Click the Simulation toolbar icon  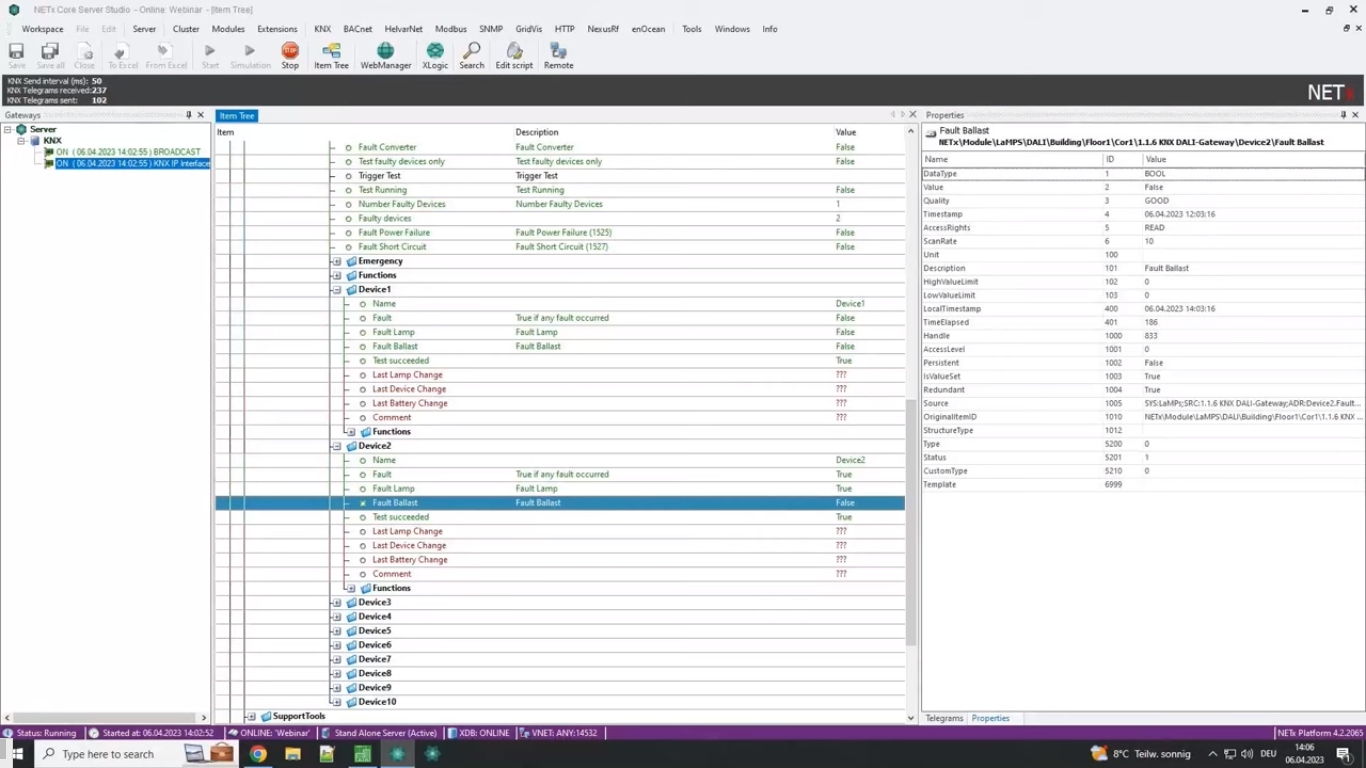click(x=250, y=56)
